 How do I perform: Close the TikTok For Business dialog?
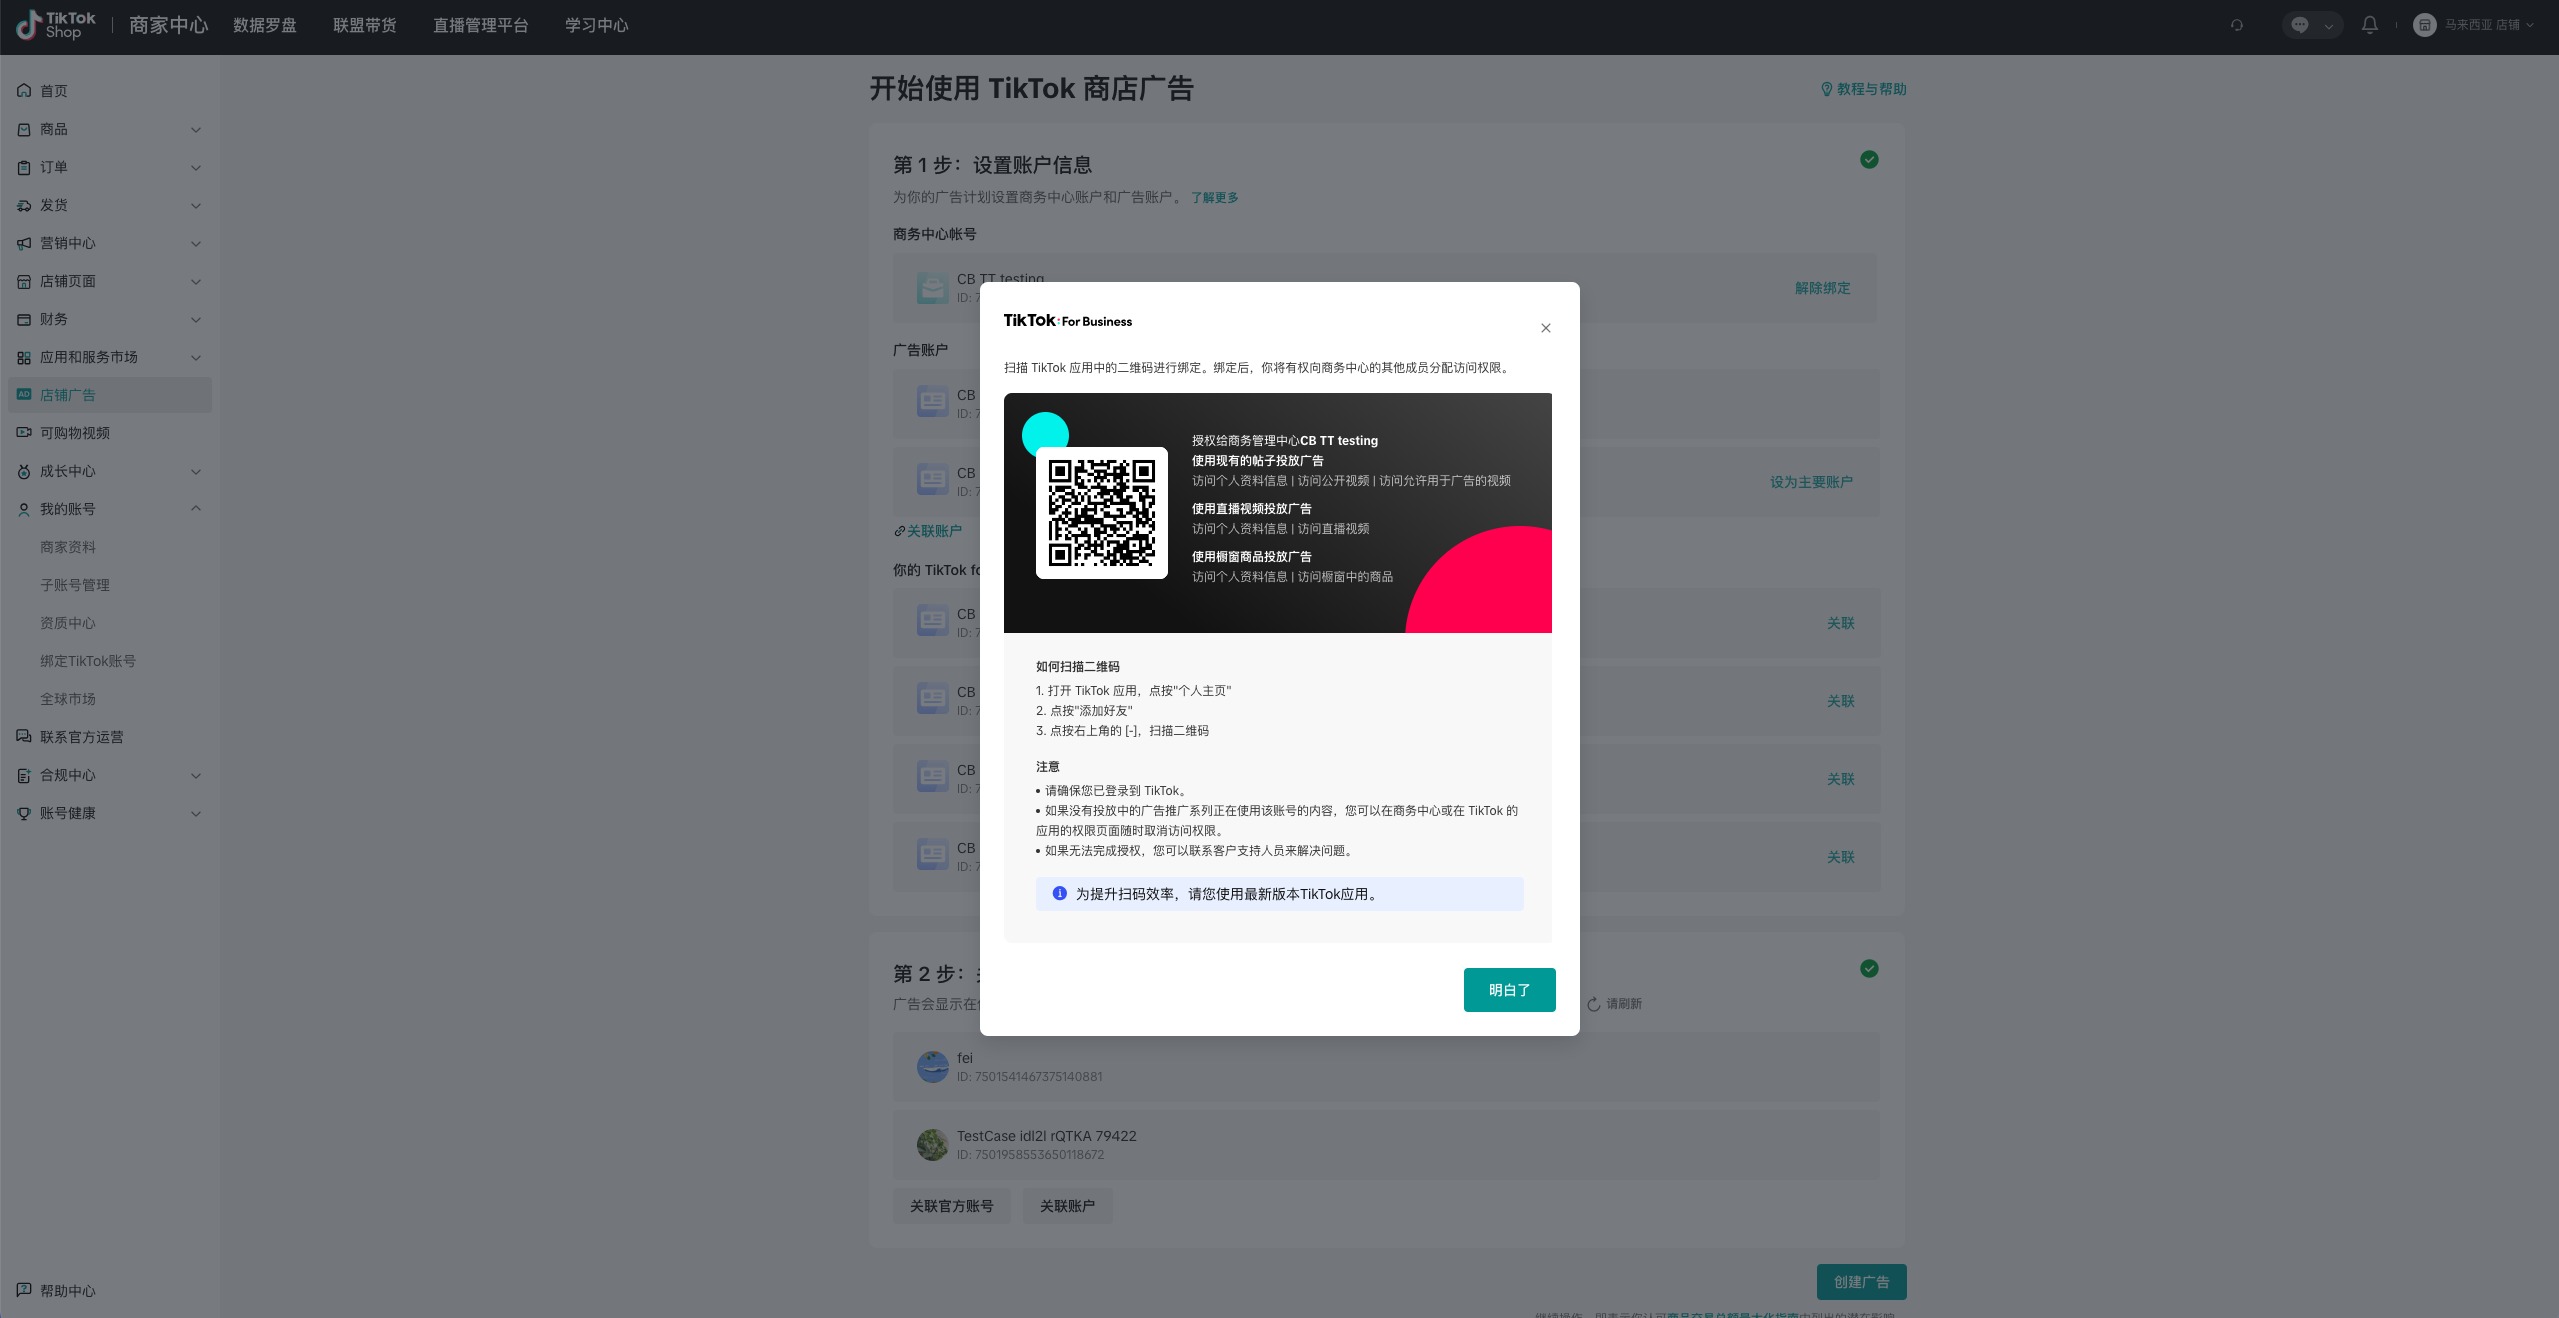1545,328
